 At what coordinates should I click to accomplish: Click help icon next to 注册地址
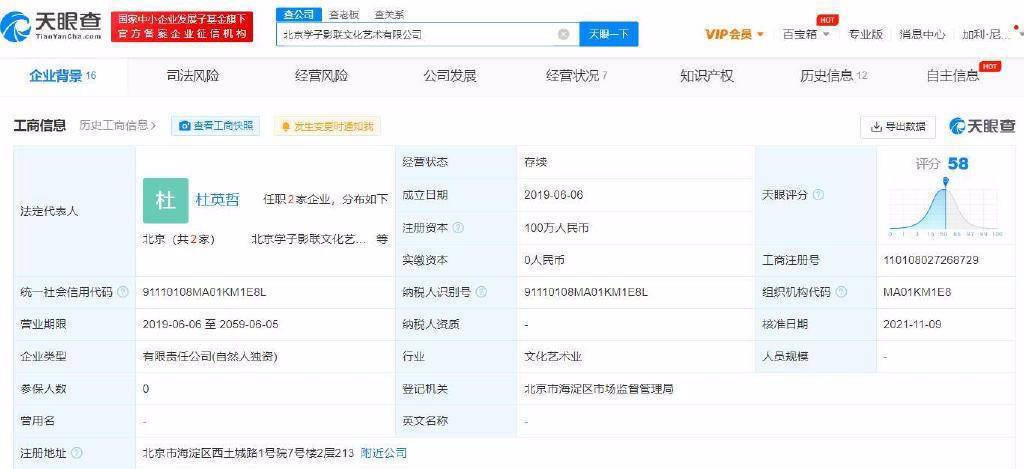76,453
